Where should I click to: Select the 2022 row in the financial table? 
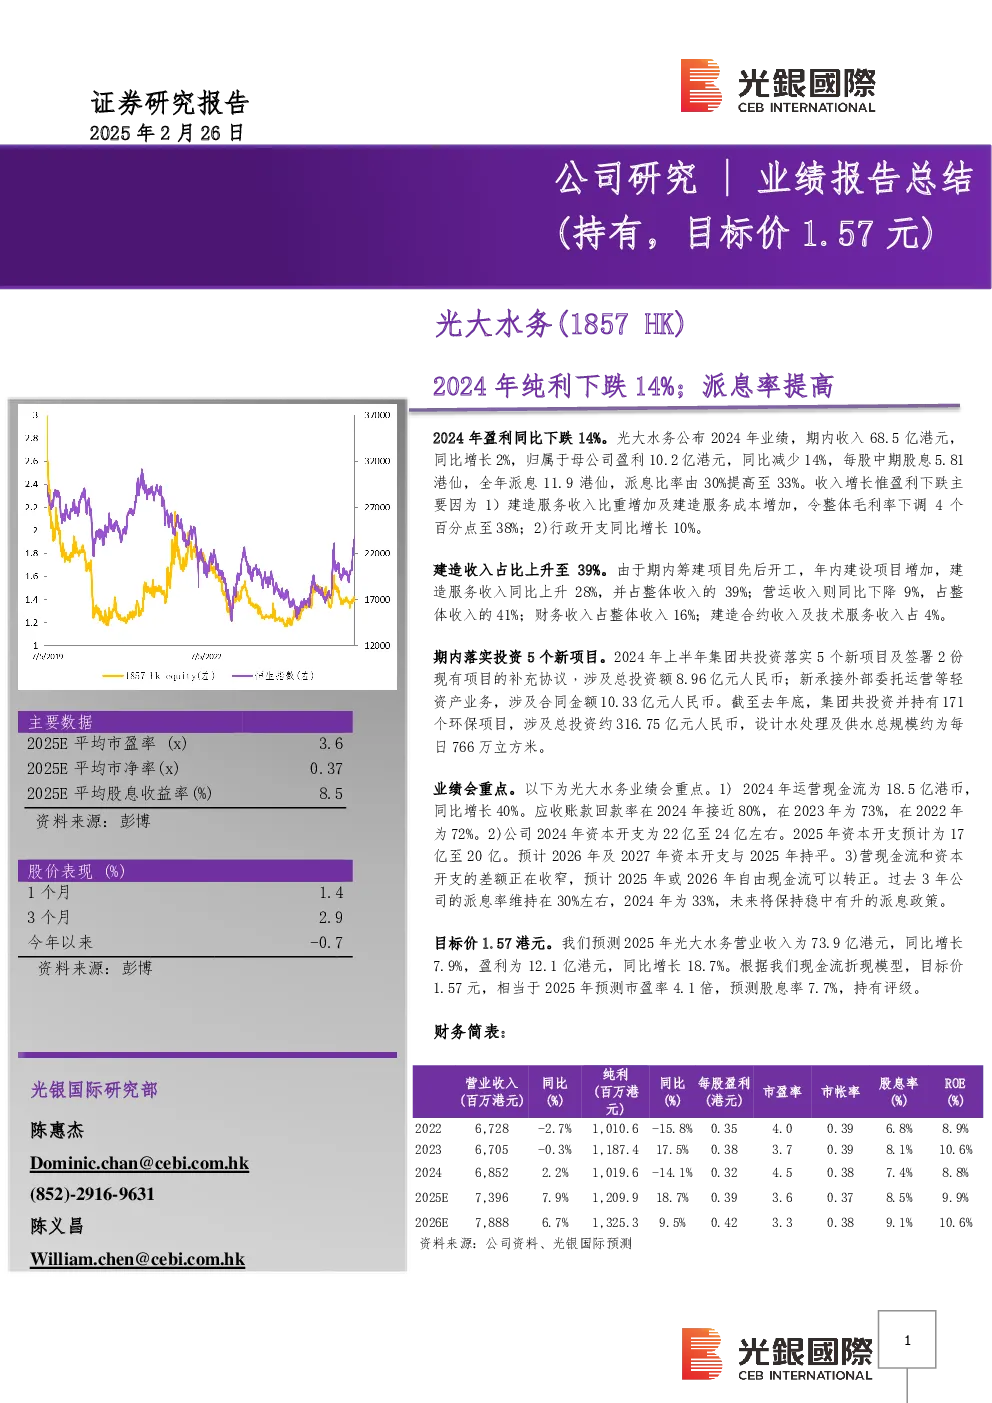pyautogui.click(x=697, y=1129)
